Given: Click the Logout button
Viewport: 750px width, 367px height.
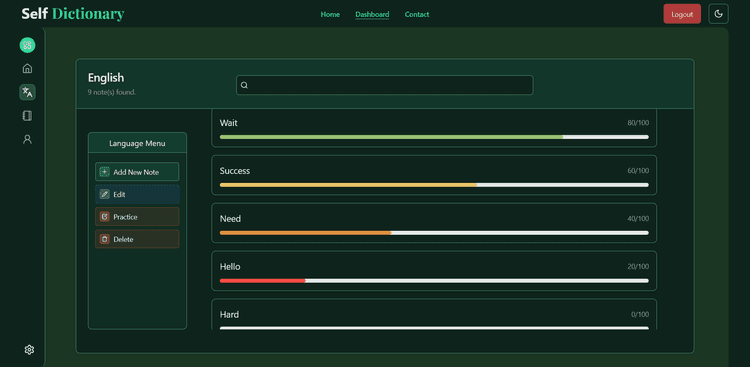Looking at the screenshot, I should [x=682, y=14].
